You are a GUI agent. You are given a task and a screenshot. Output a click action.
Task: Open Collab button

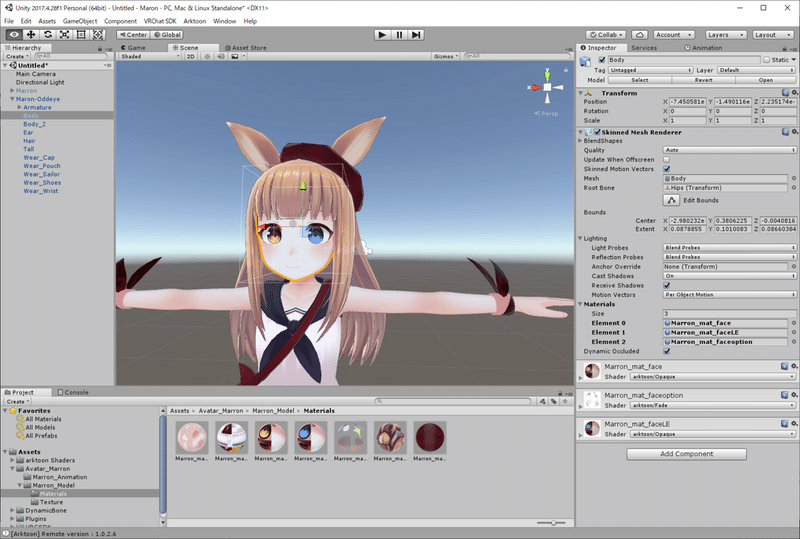pos(606,35)
